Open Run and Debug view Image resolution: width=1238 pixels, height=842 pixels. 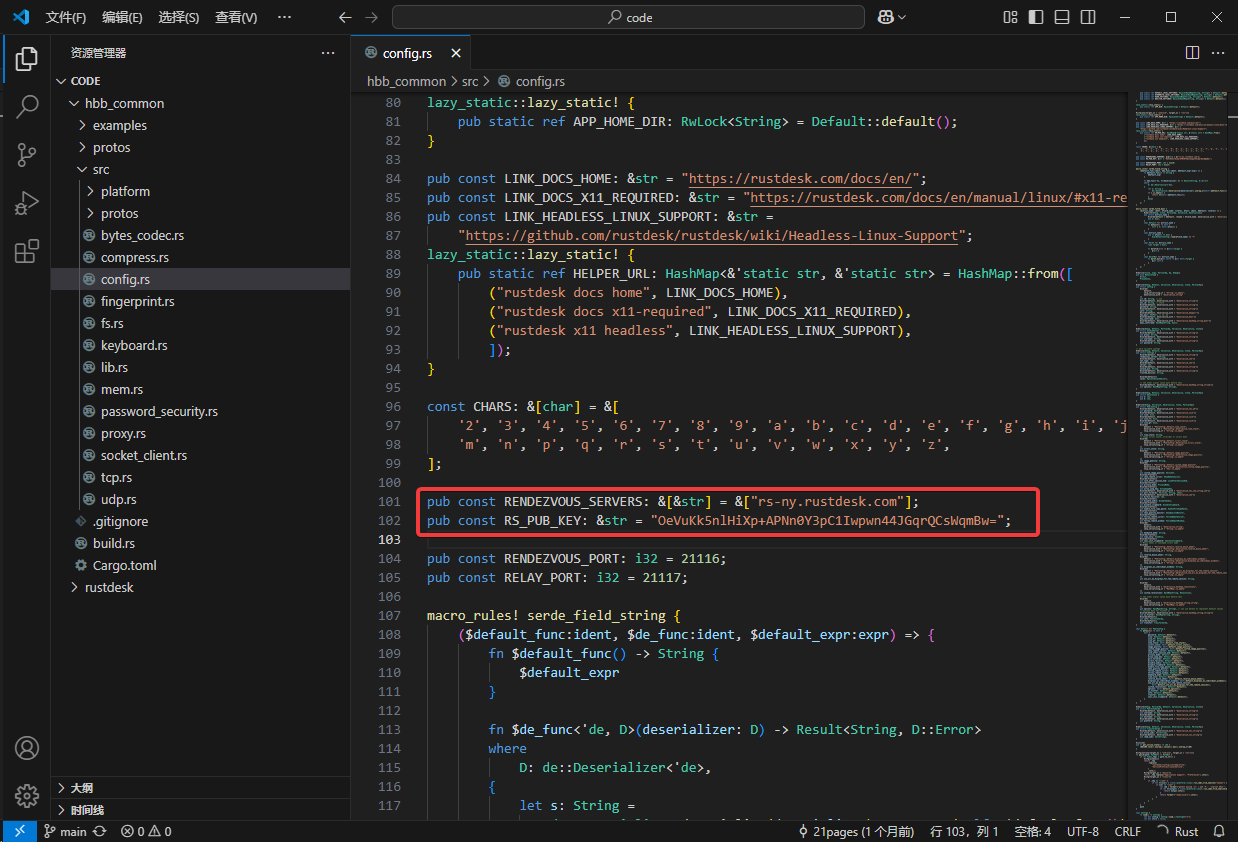(27, 202)
